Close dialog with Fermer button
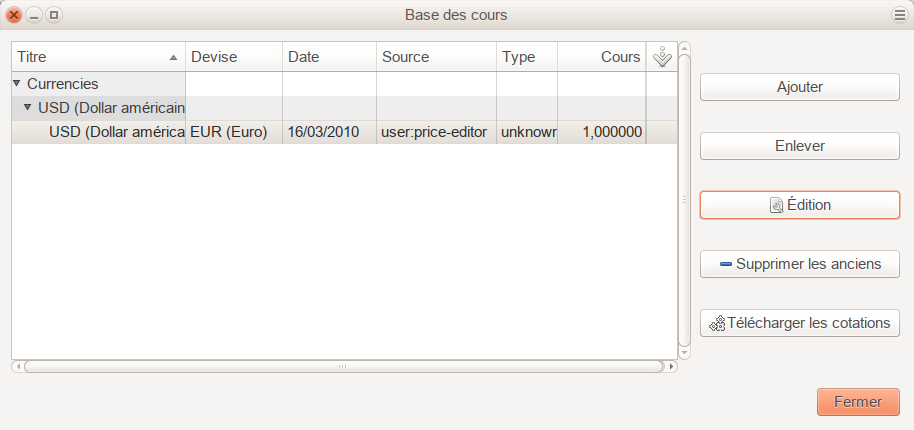Screen dimensions: 914x430 point(858,402)
